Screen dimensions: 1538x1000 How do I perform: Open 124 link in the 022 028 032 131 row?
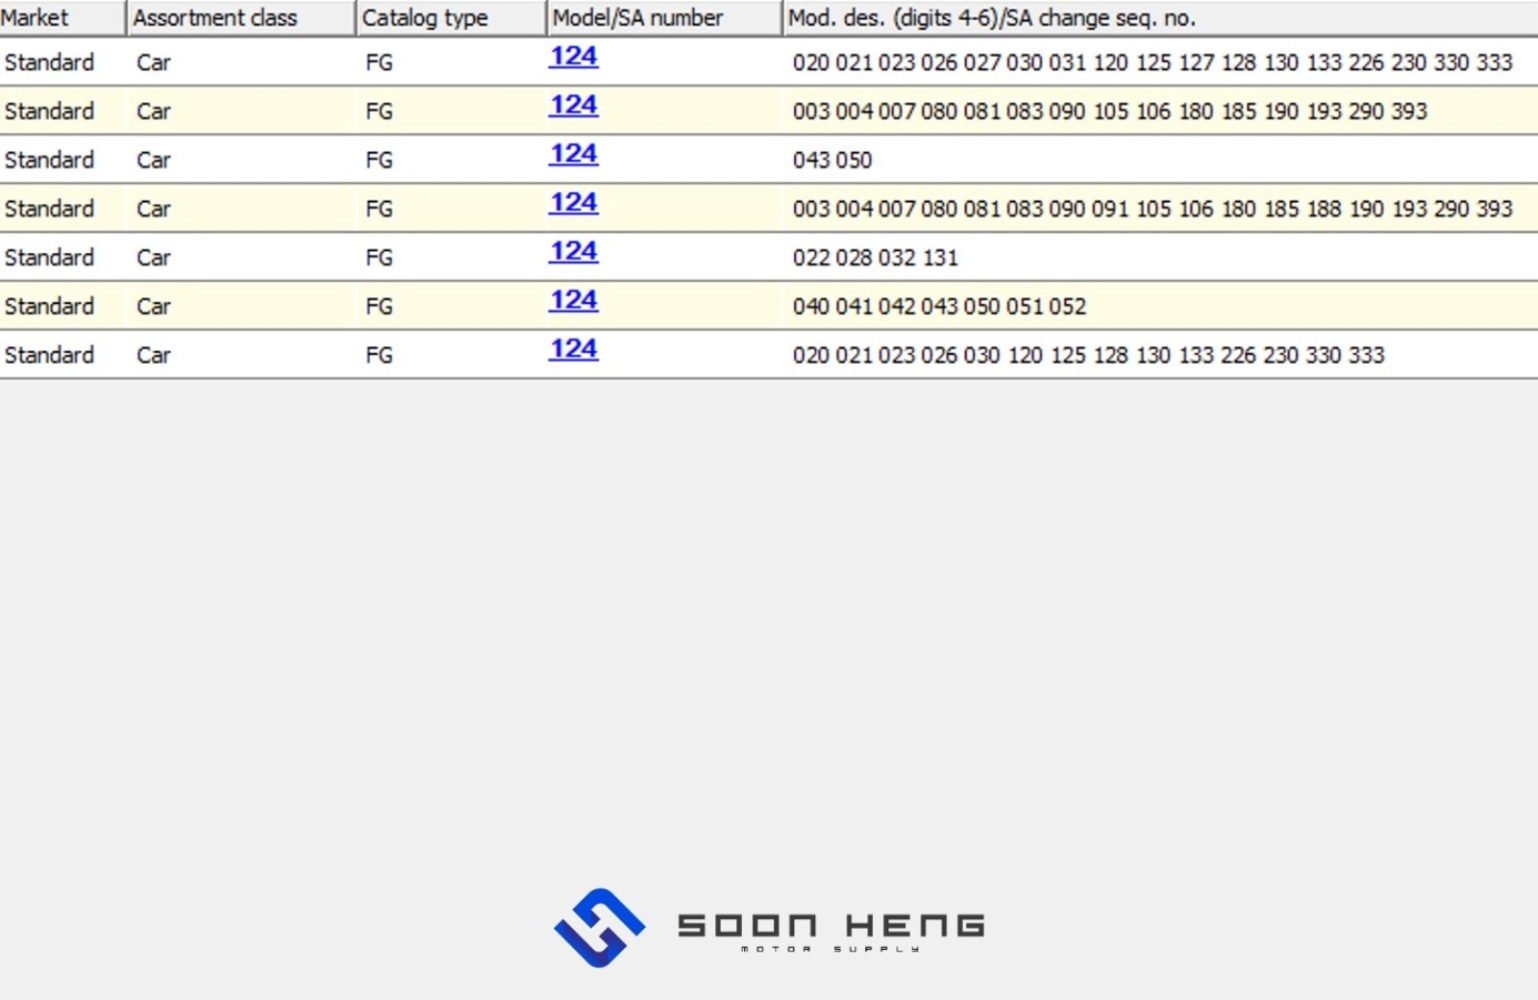(573, 253)
